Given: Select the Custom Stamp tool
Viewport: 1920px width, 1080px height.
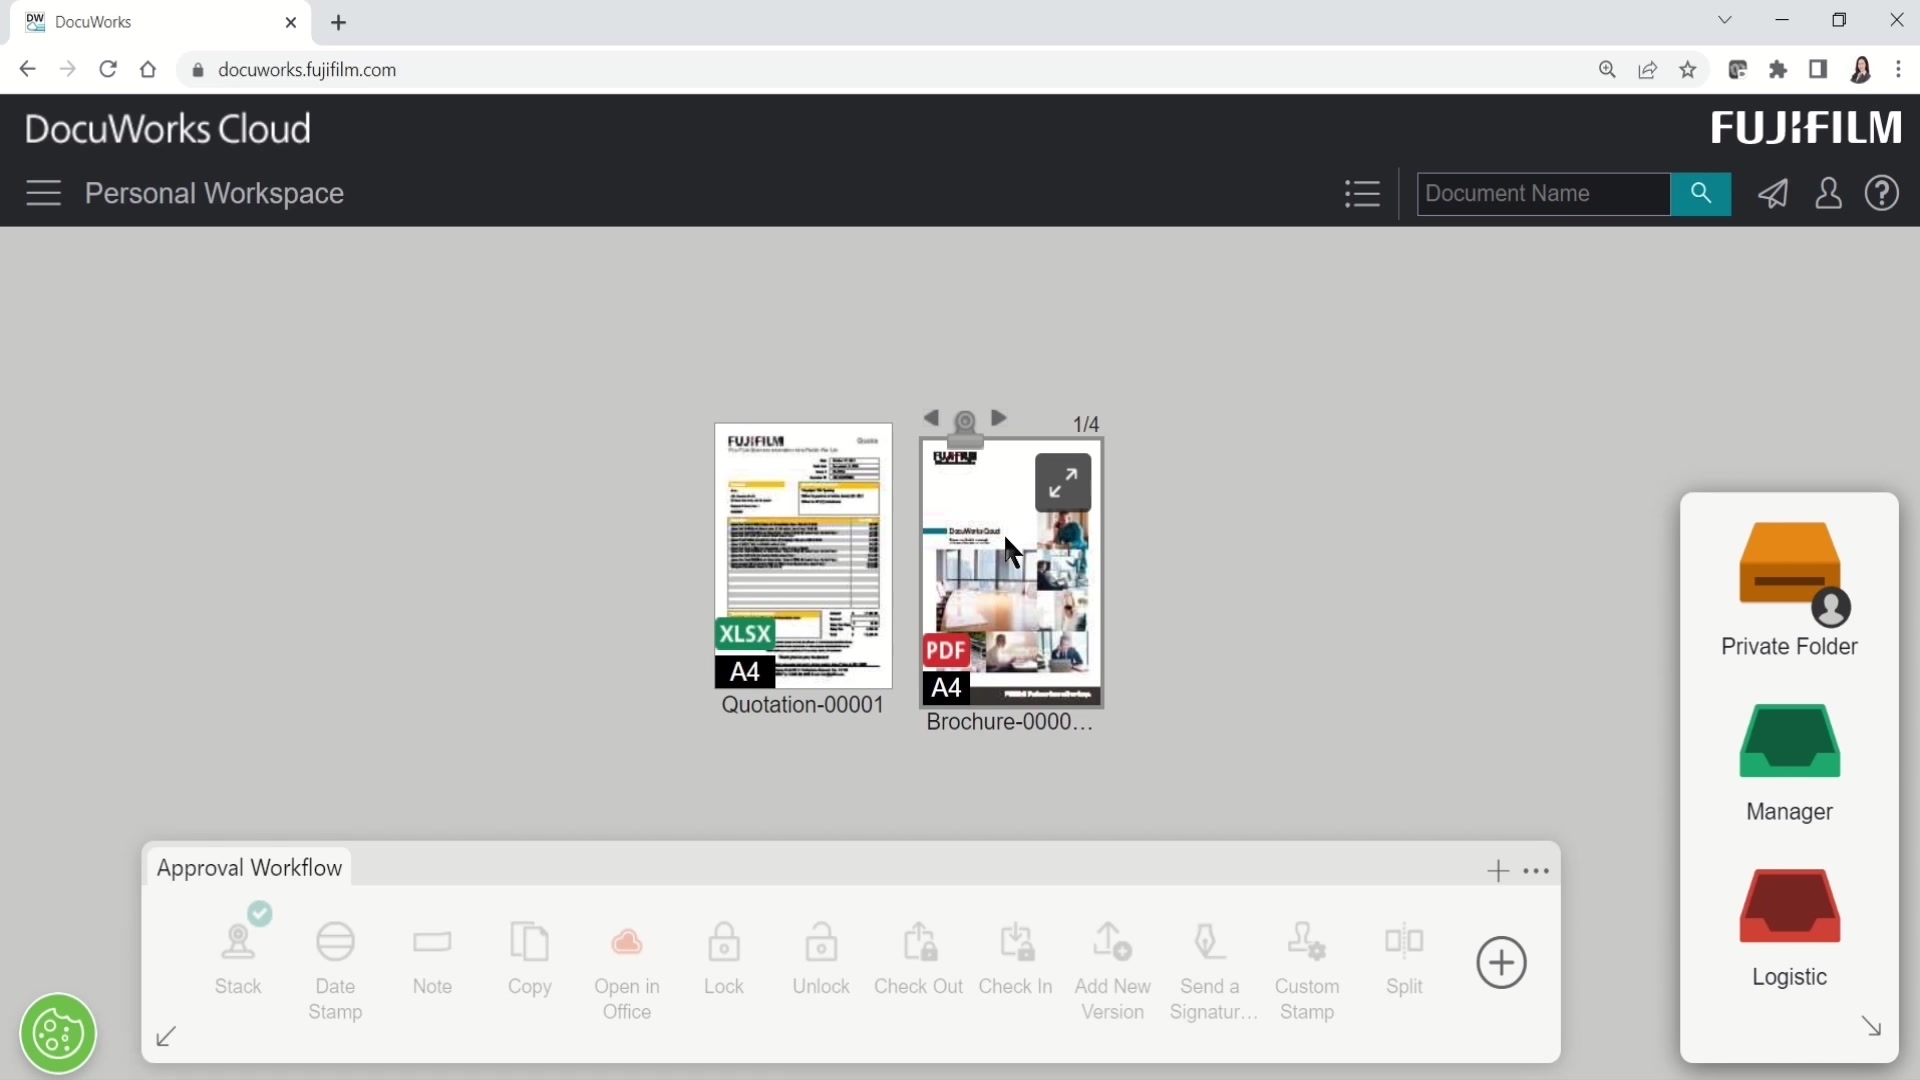Looking at the screenshot, I should 1307,972.
